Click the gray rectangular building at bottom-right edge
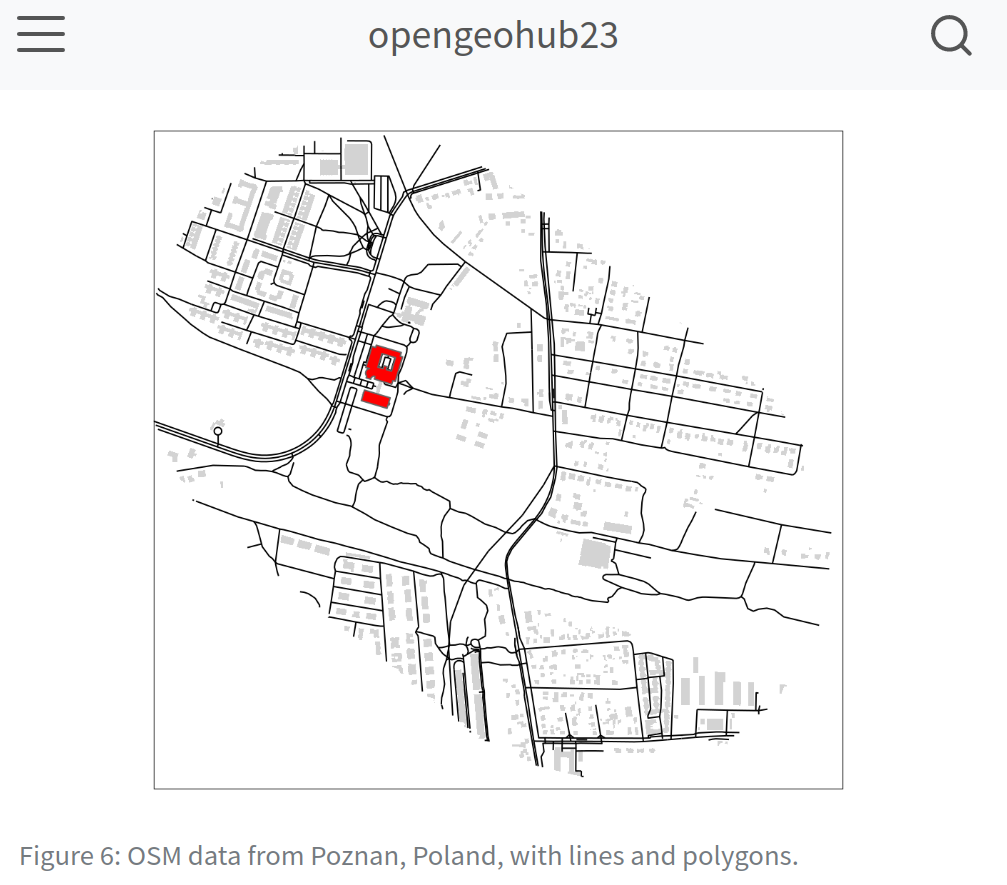This screenshot has height=885, width=1007. (x=712, y=723)
